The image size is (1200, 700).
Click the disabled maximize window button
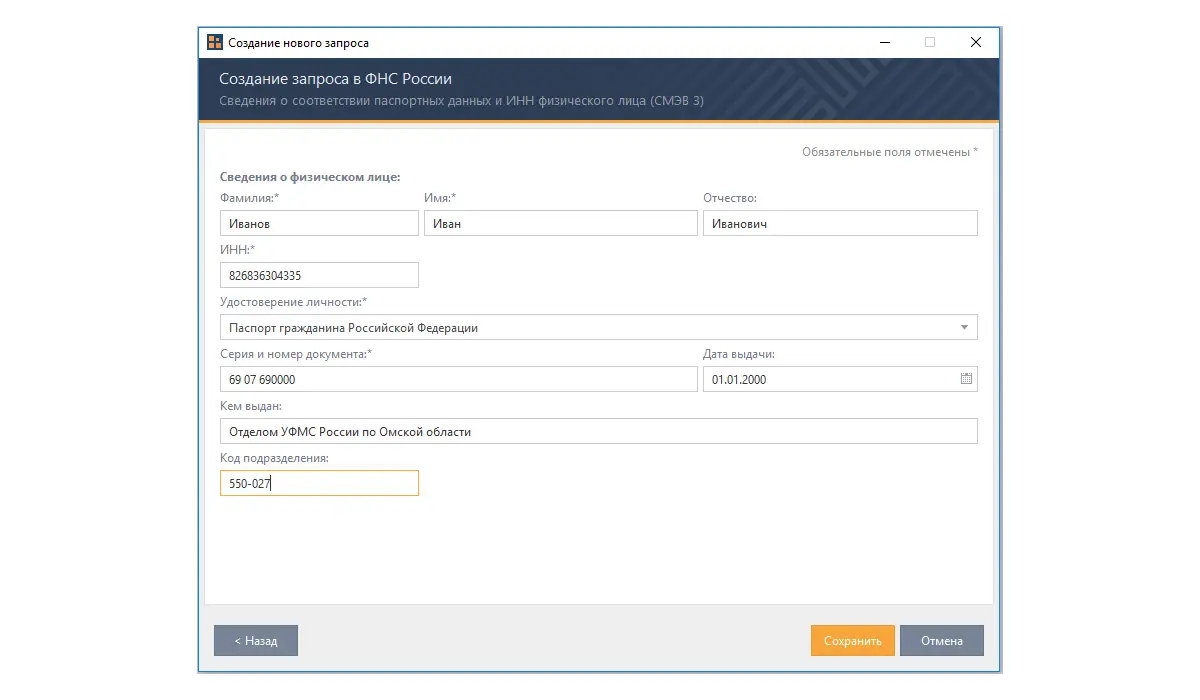tap(930, 43)
